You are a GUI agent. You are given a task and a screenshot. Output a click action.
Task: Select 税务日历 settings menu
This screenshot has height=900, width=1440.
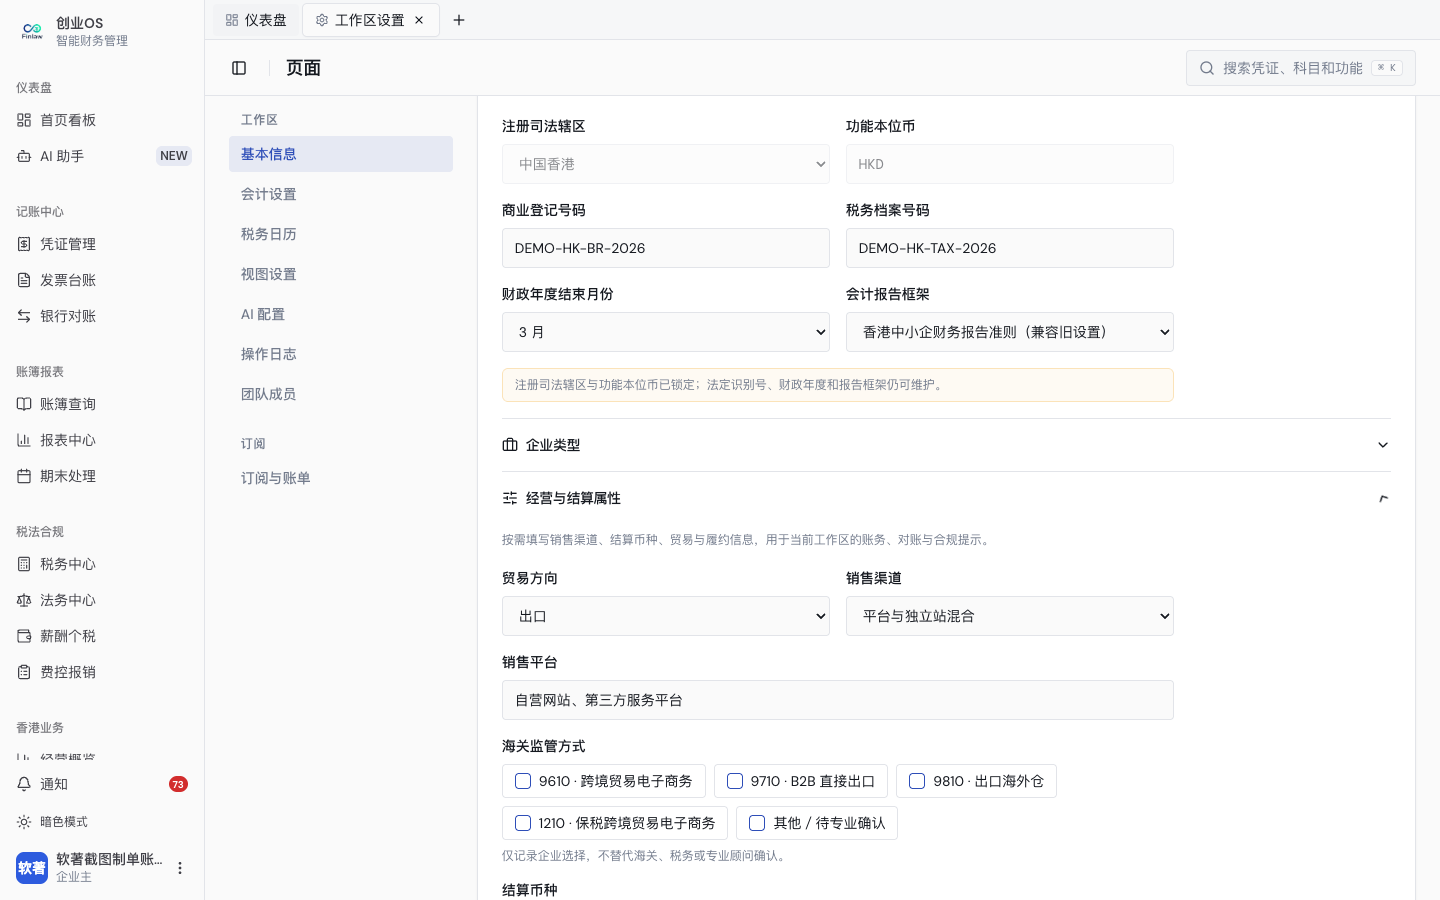tap(341, 234)
